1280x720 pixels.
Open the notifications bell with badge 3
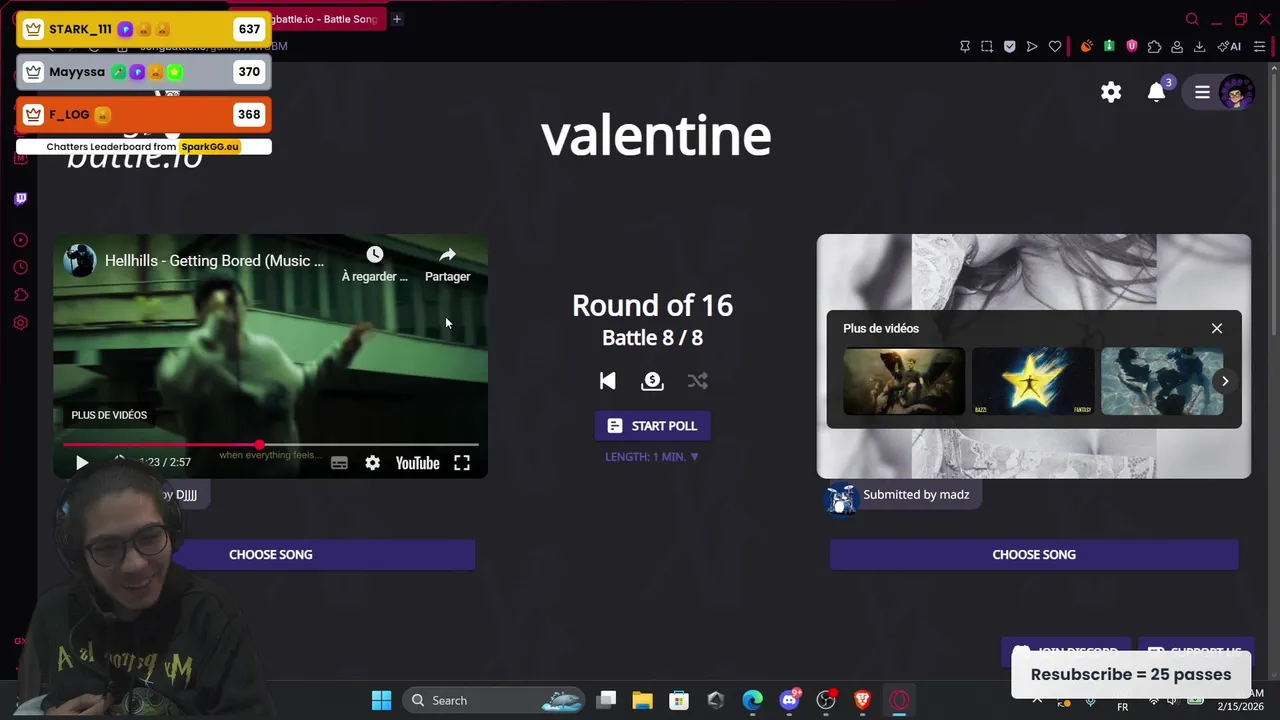[x=1157, y=92]
